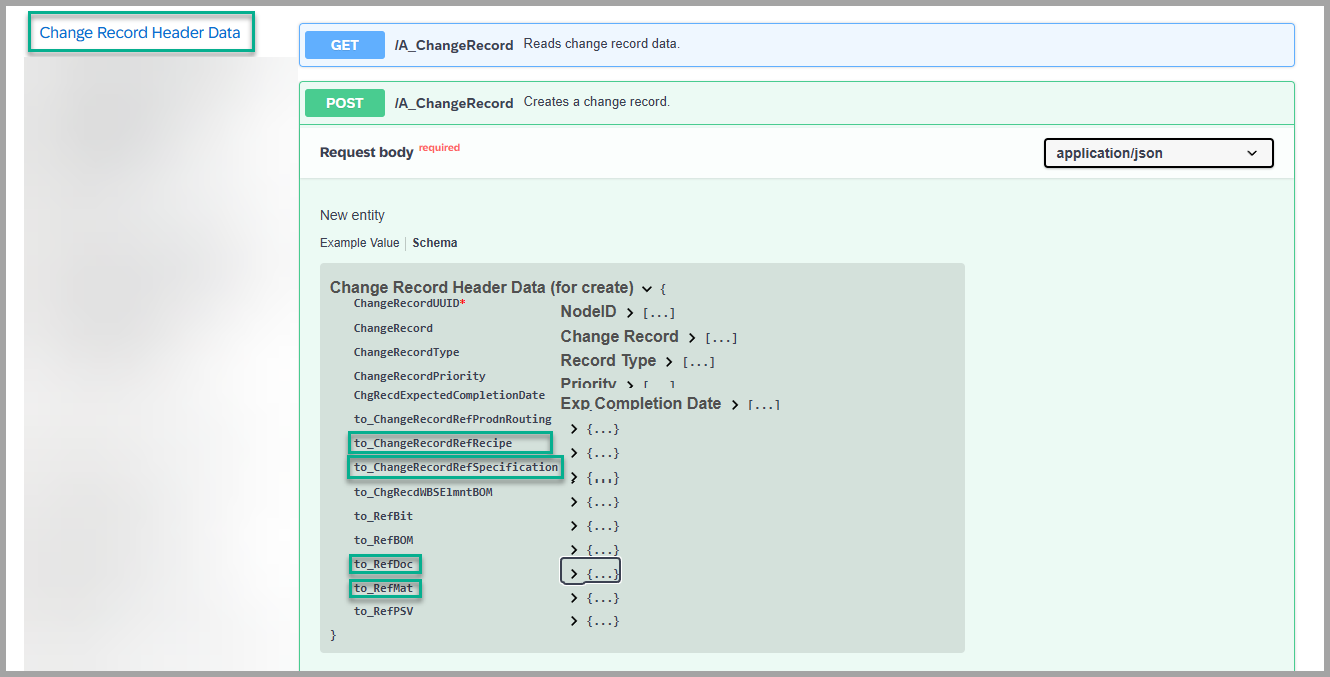1330x677 pixels.
Task: Expand the NodeID property chevron
Action: pyautogui.click(x=630, y=313)
